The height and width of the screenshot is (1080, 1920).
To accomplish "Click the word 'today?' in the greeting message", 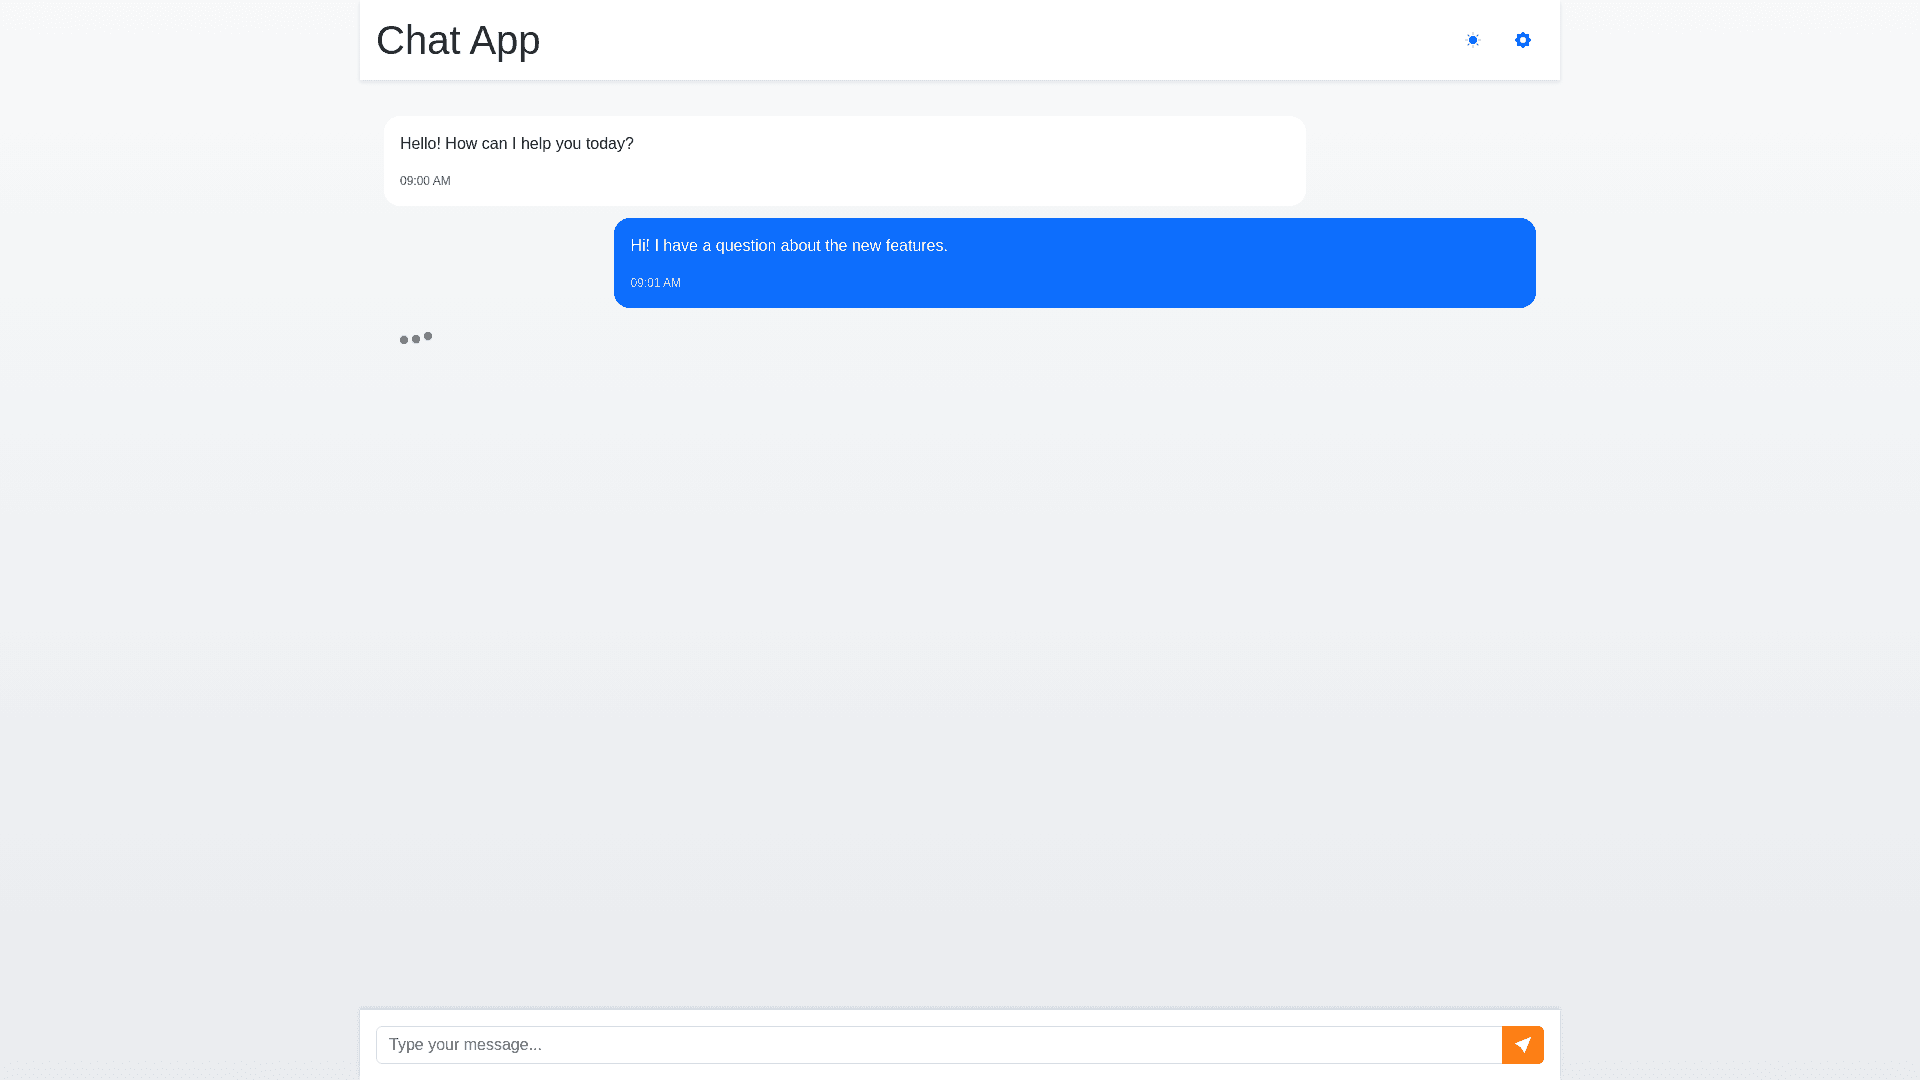I will pos(609,144).
